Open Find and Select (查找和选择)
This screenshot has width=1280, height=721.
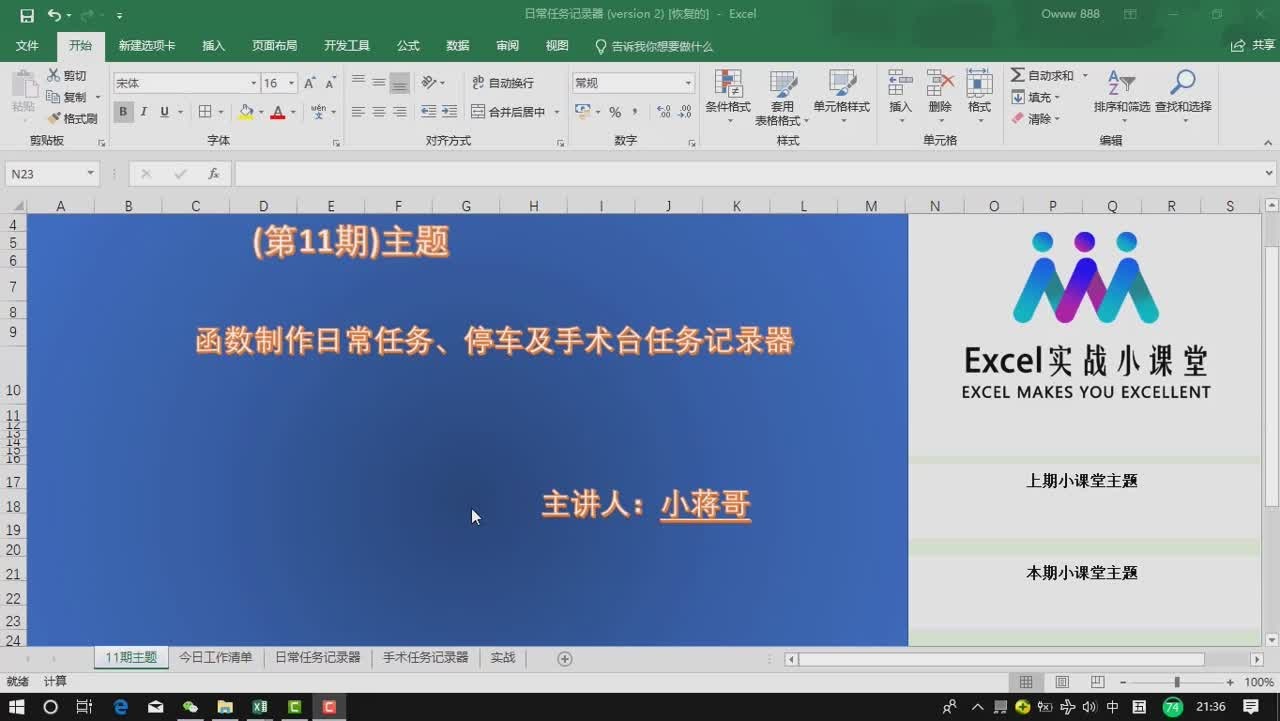[x=1183, y=97]
